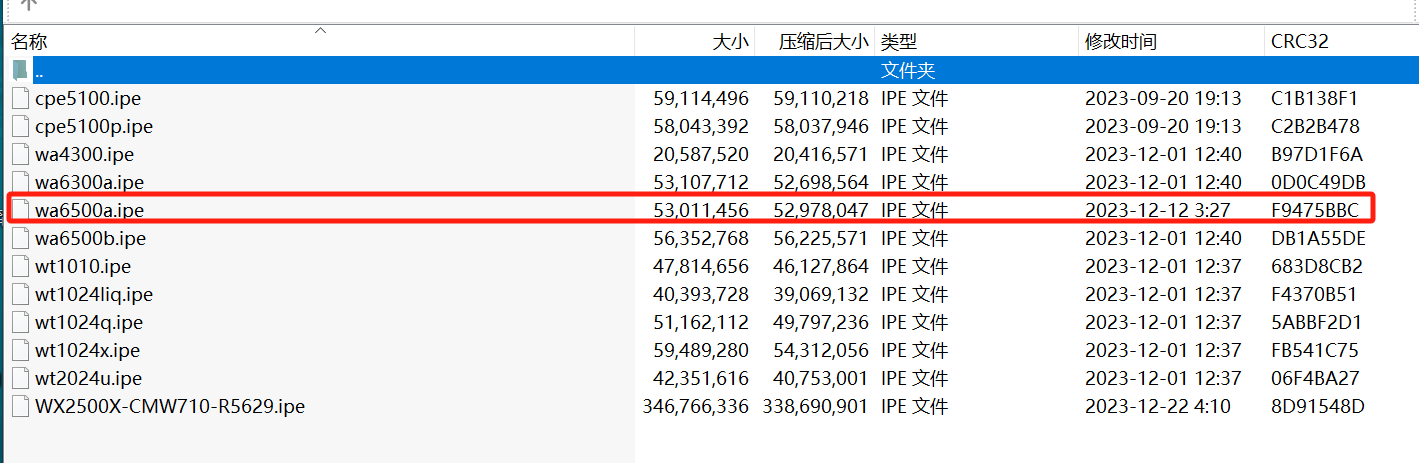The height and width of the screenshot is (463, 1419).
Task: Sort by the 压缩后大小 column header
Action: pos(824,42)
